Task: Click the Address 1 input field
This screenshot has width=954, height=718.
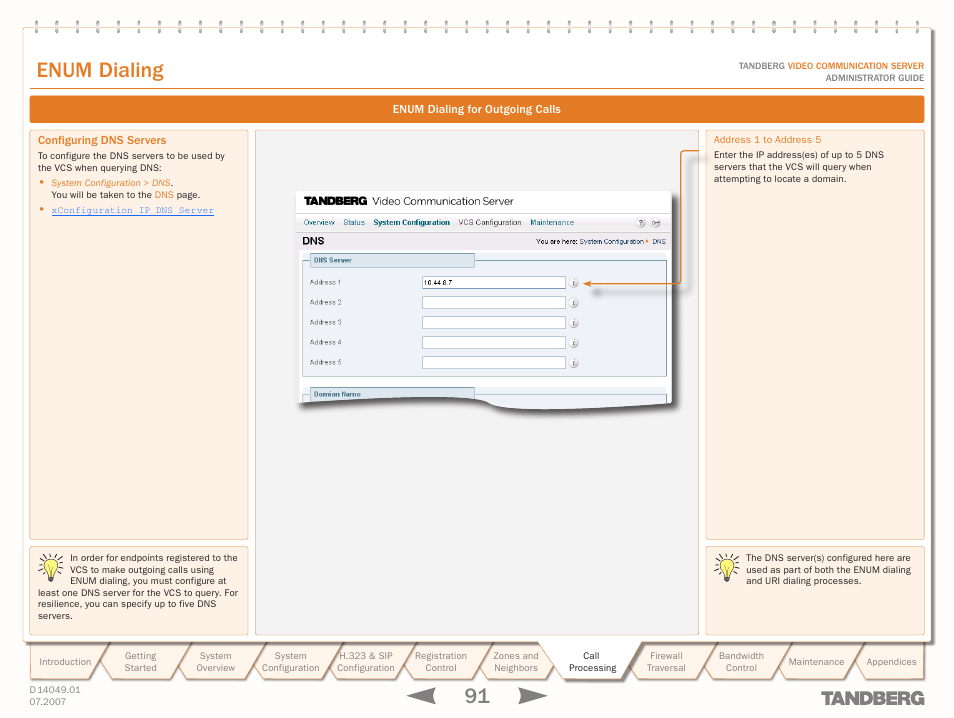Action: (493, 283)
